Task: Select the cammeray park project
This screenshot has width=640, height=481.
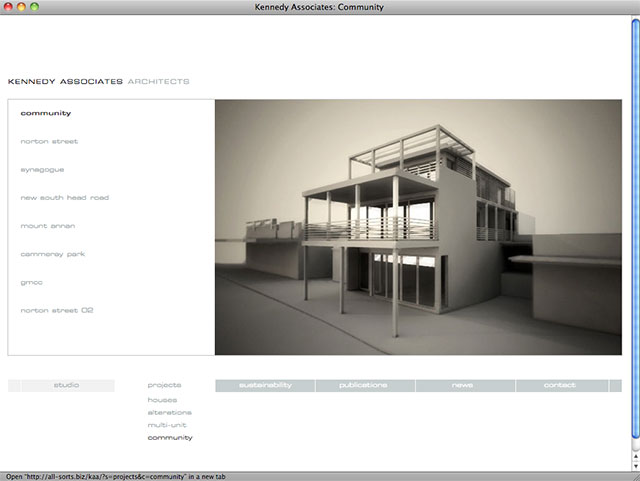Action: point(53,254)
